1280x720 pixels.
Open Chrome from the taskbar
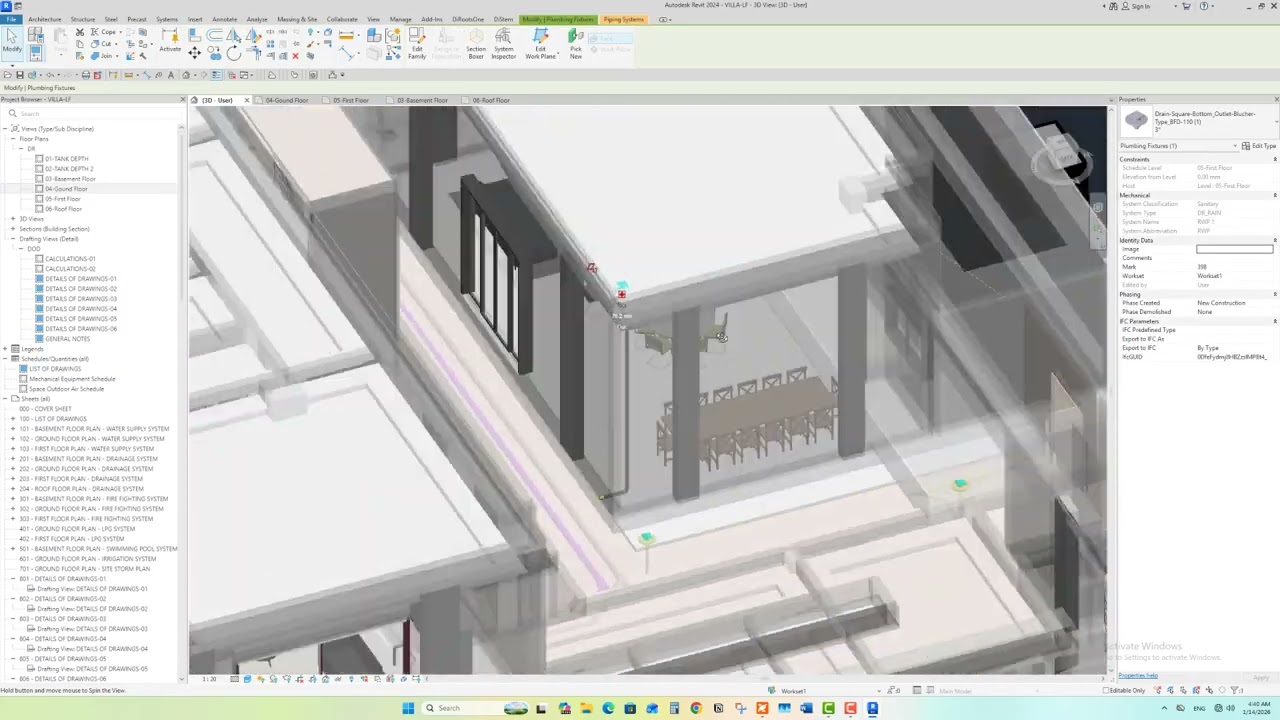point(696,708)
